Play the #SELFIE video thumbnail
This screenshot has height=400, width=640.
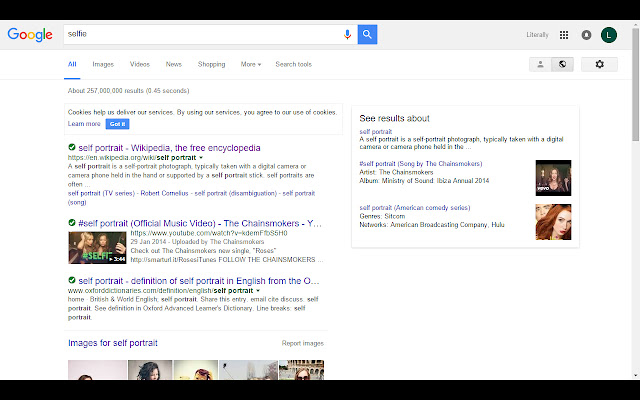pos(97,247)
